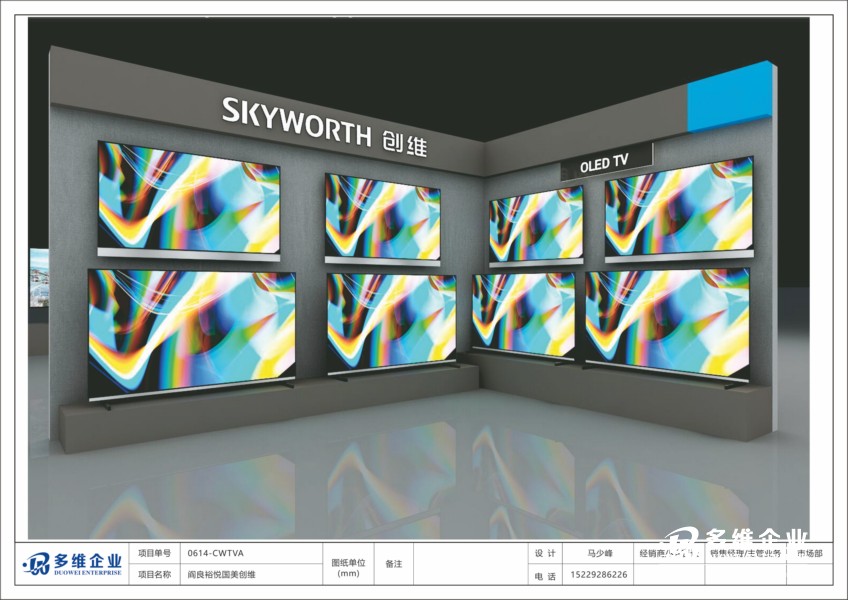
Task: Click the '市场部' header cell
Action: pyautogui.click(x=810, y=553)
